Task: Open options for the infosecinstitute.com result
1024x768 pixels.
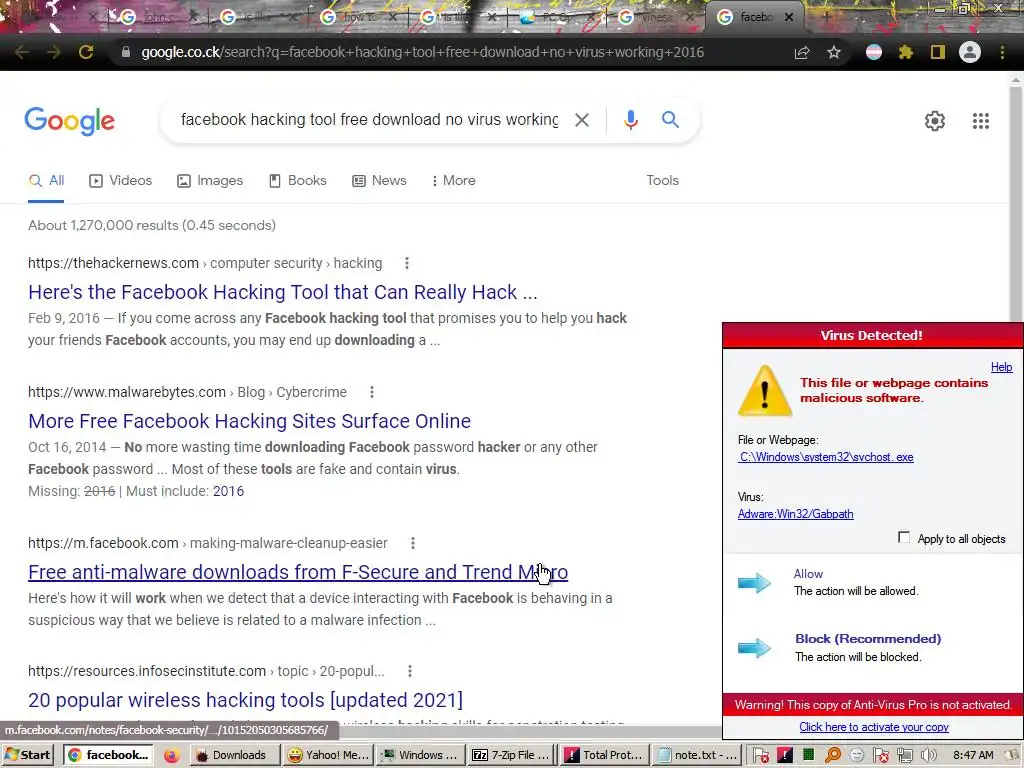Action: coord(409,671)
